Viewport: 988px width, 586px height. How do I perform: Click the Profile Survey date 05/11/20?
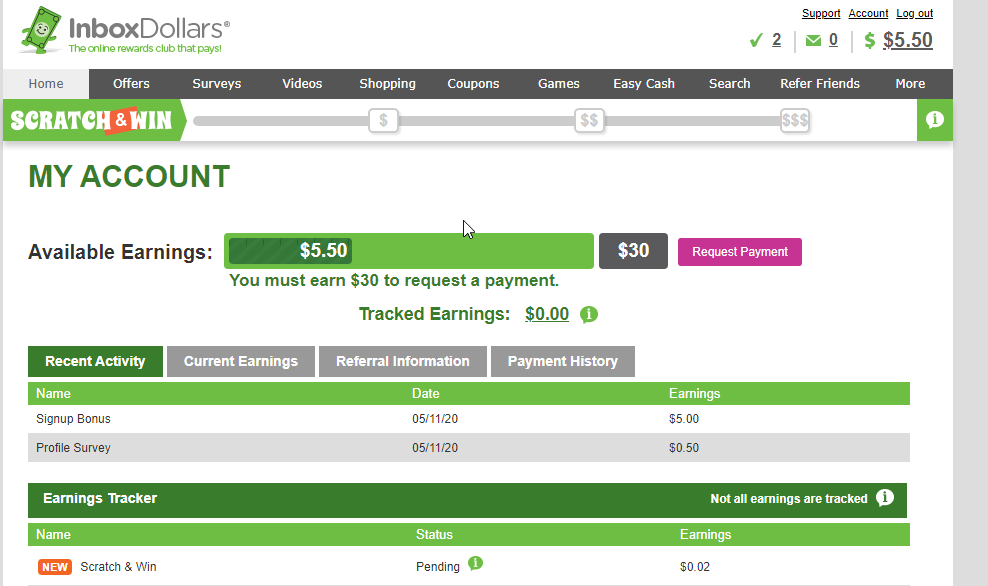coord(435,447)
